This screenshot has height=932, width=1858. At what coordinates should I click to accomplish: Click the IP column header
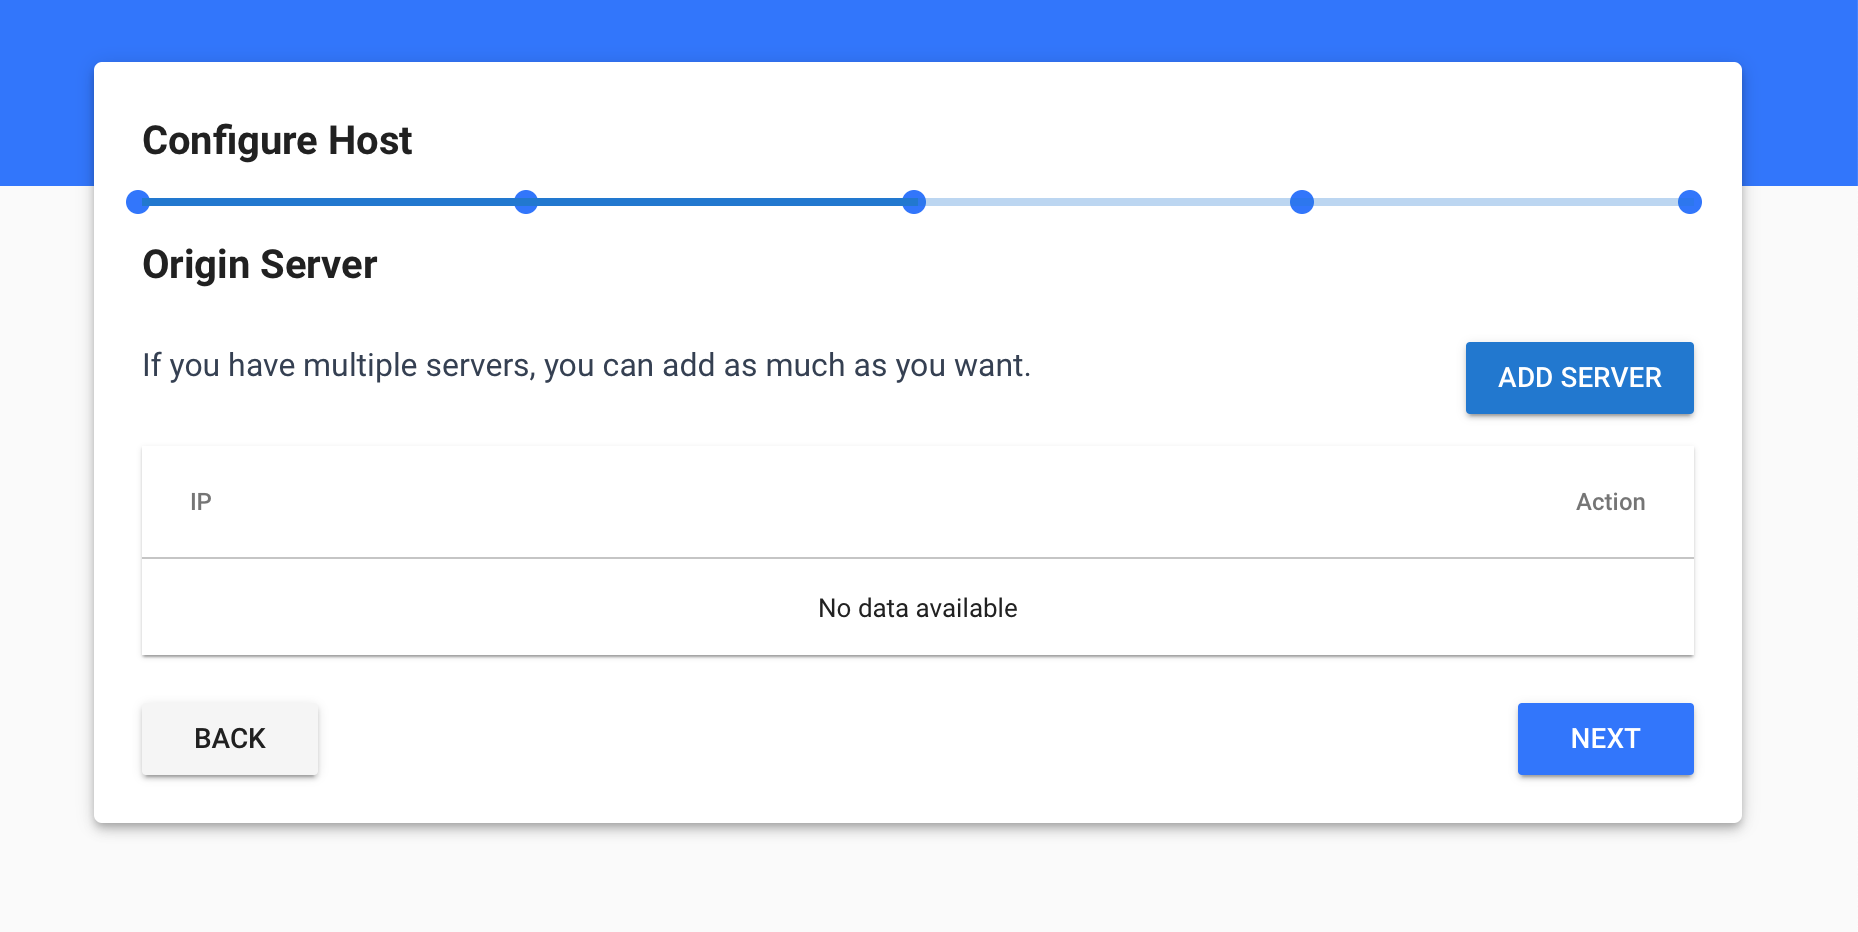[x=201, y=502]
